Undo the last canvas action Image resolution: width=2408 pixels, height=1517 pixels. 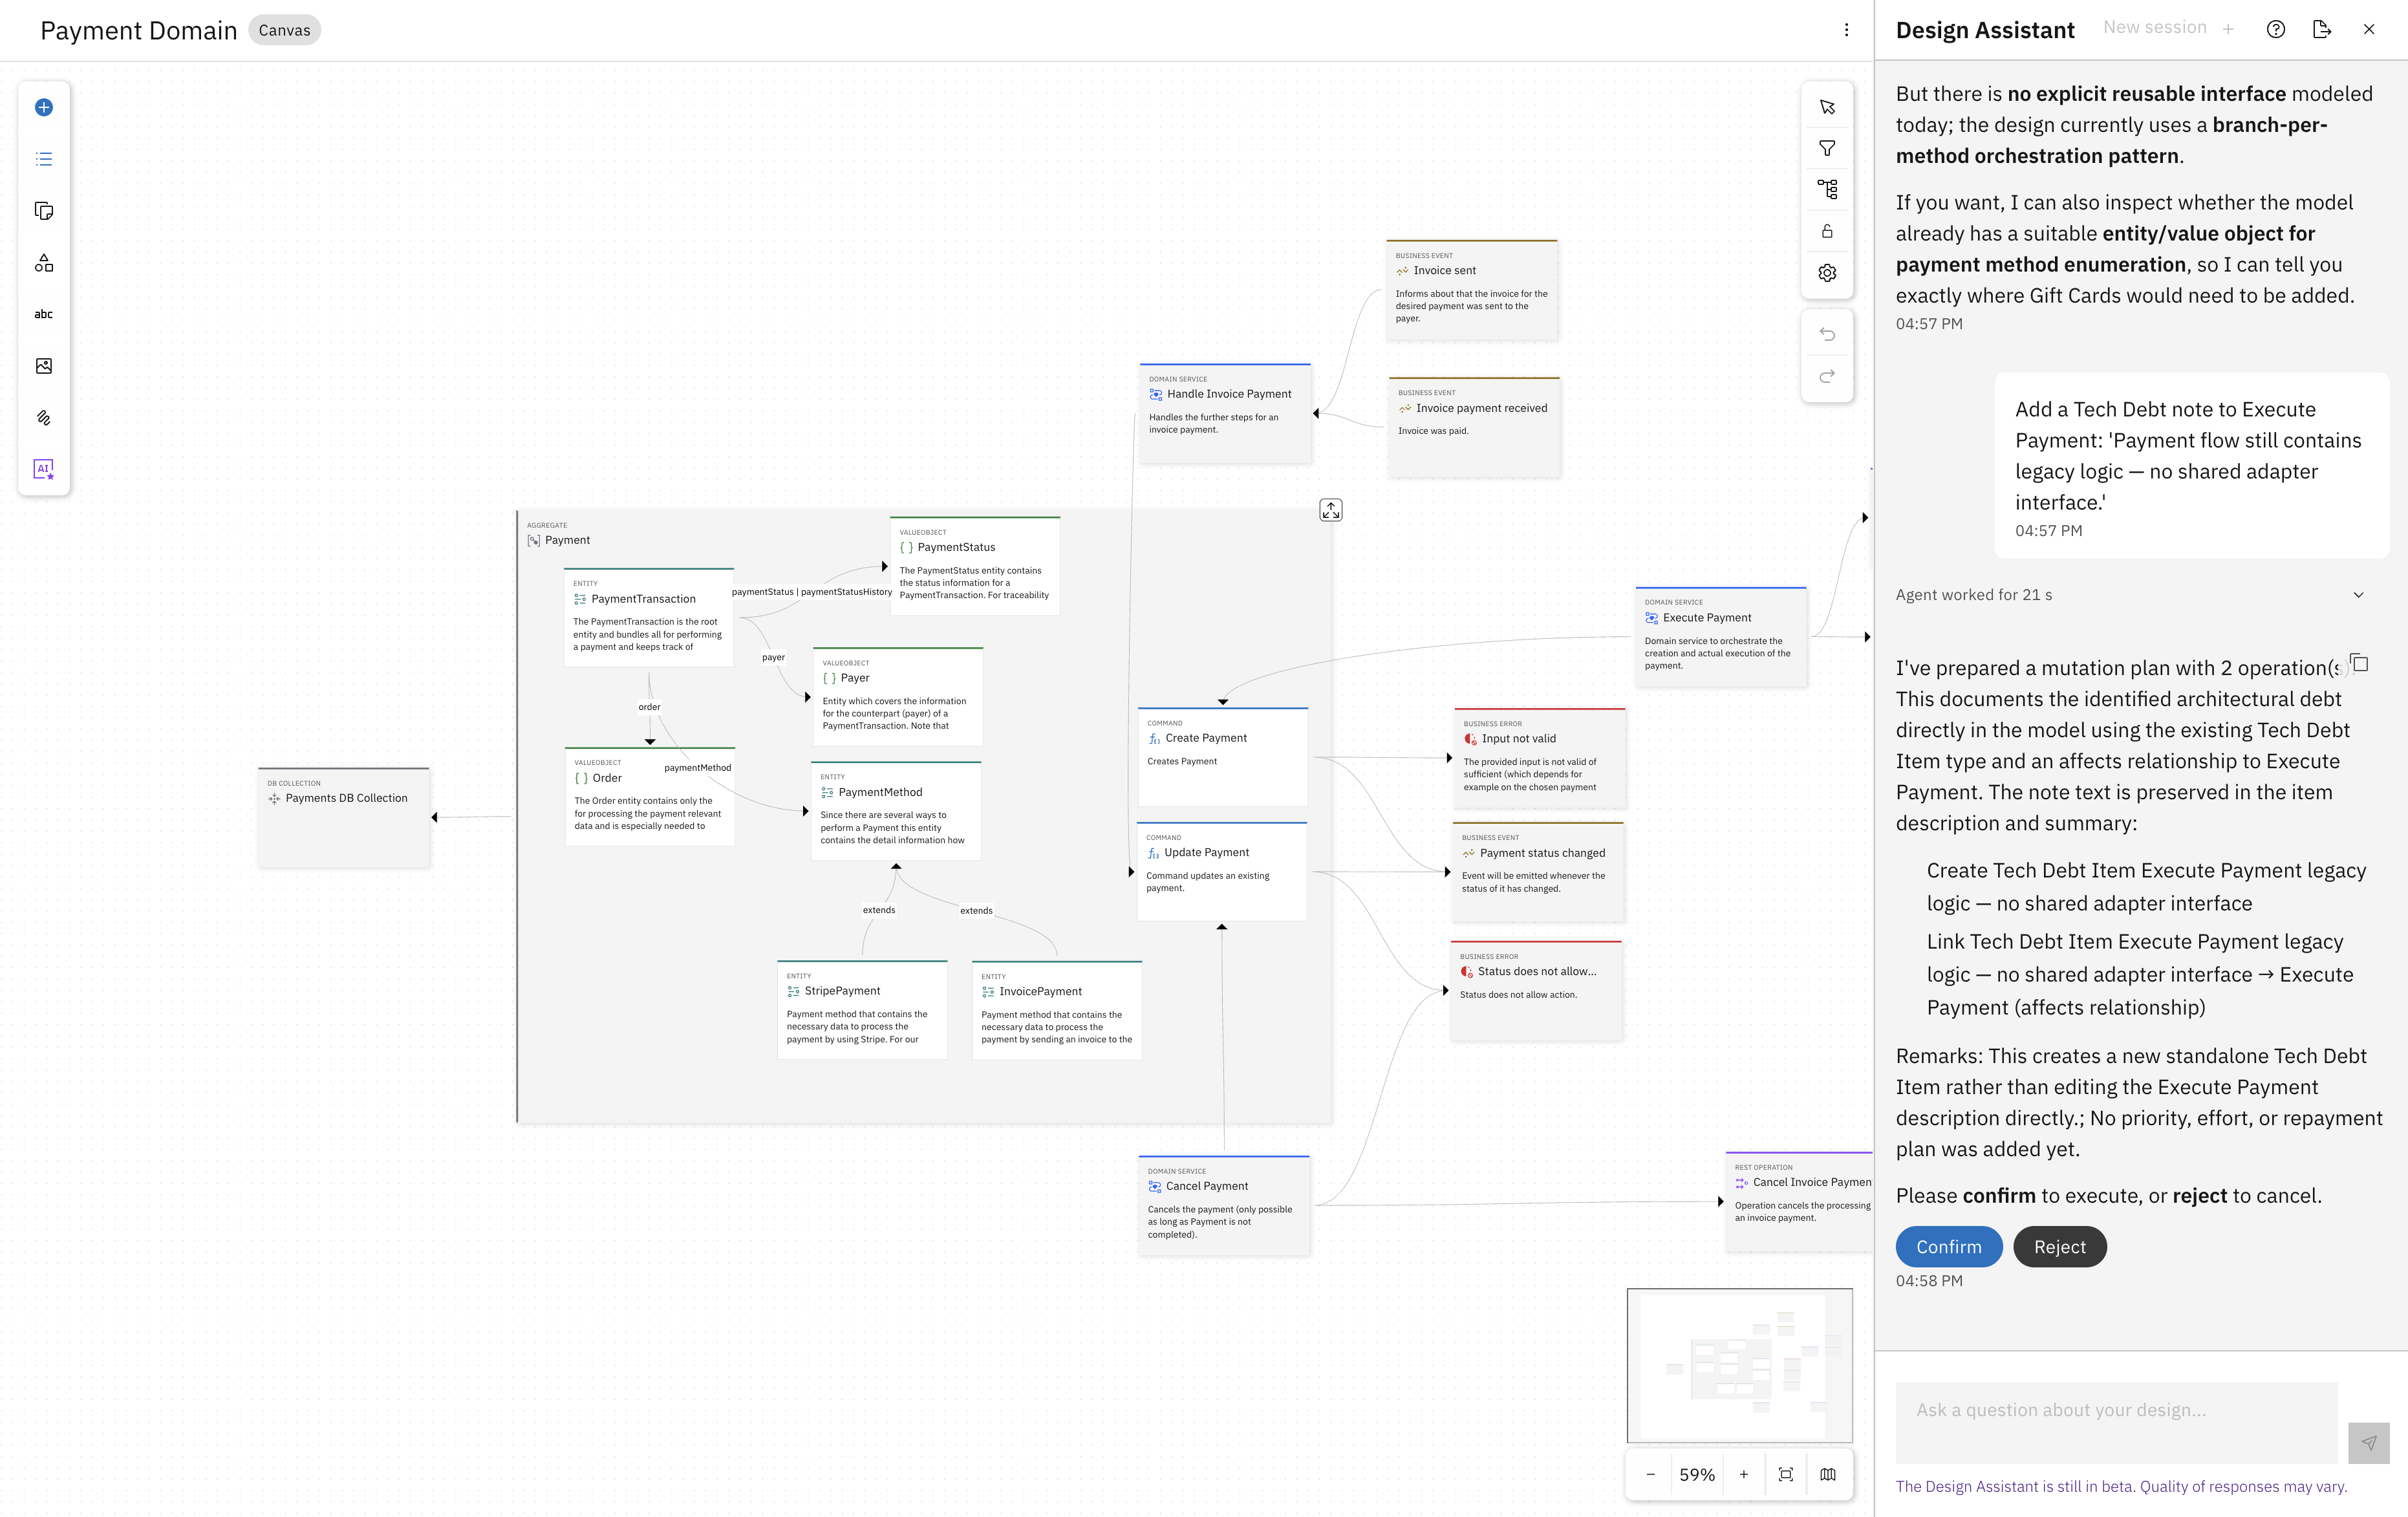click(x=1827, y=334)
